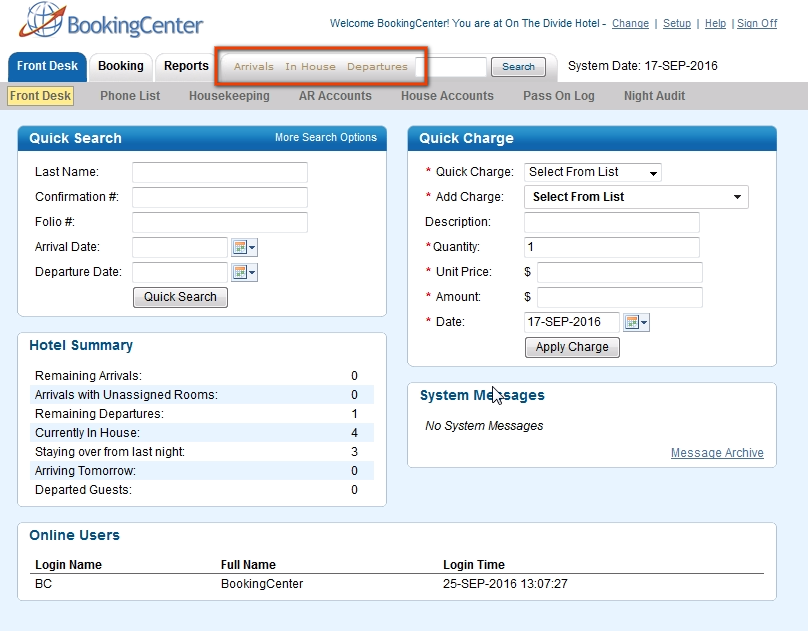This screenshot has height=631, width=808.
Task: Click the In House quick link
Action: pyautogui.click(x=310, y=66)
